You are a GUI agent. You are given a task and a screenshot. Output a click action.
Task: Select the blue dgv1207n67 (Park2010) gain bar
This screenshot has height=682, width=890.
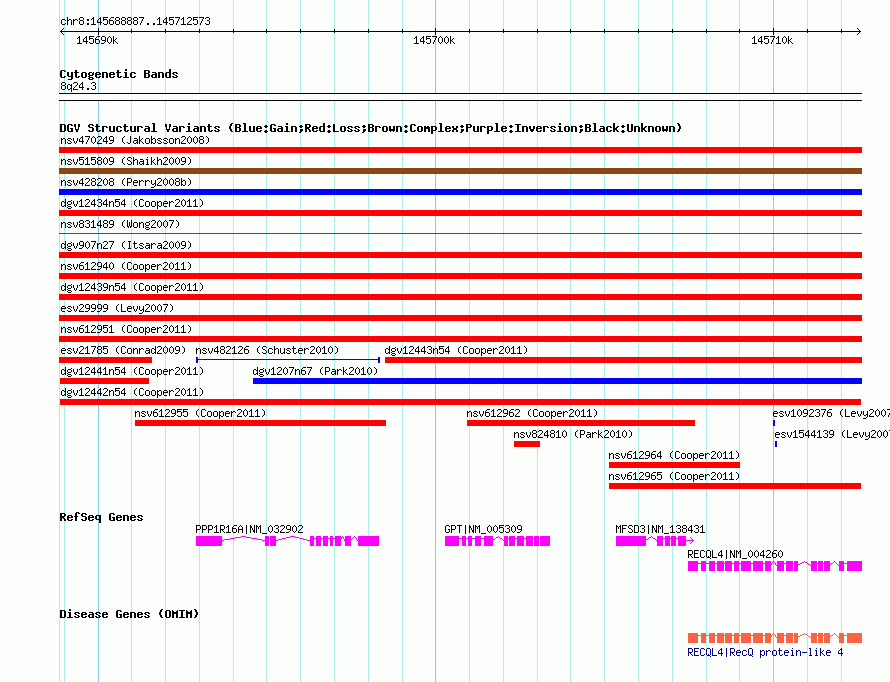[x=557, y=381]
